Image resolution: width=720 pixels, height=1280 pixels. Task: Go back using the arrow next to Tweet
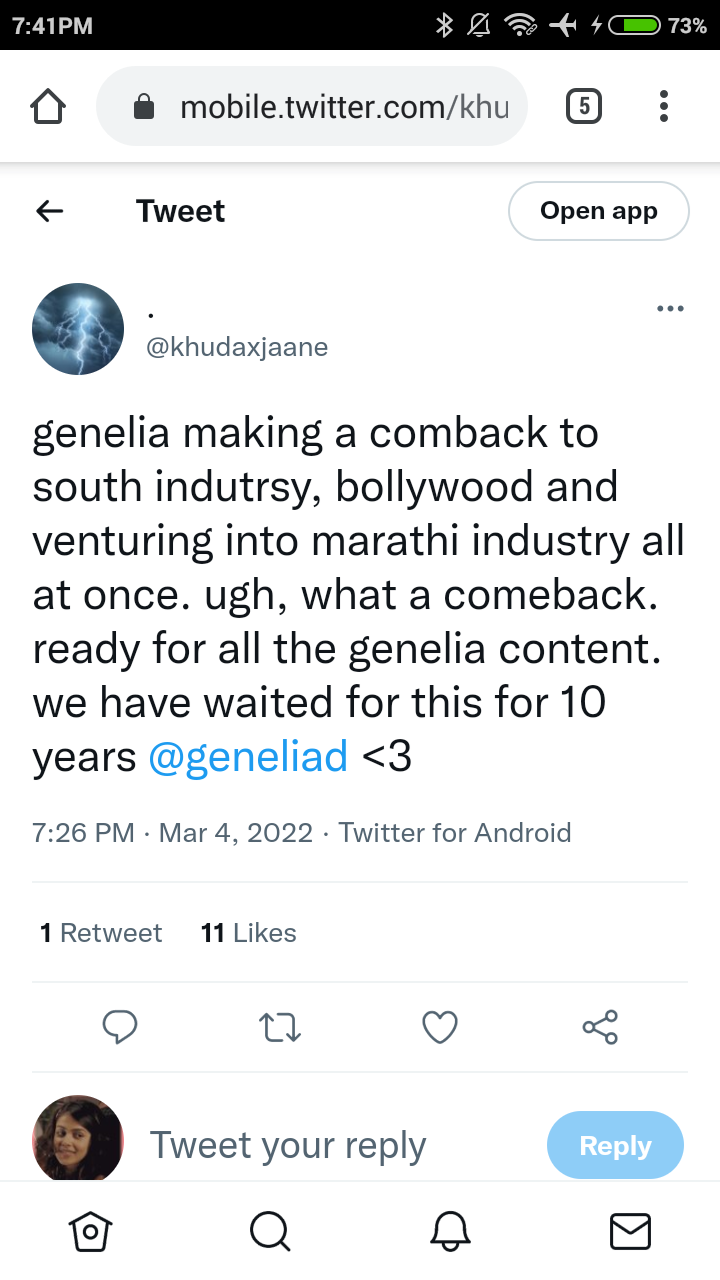point(49,211)
